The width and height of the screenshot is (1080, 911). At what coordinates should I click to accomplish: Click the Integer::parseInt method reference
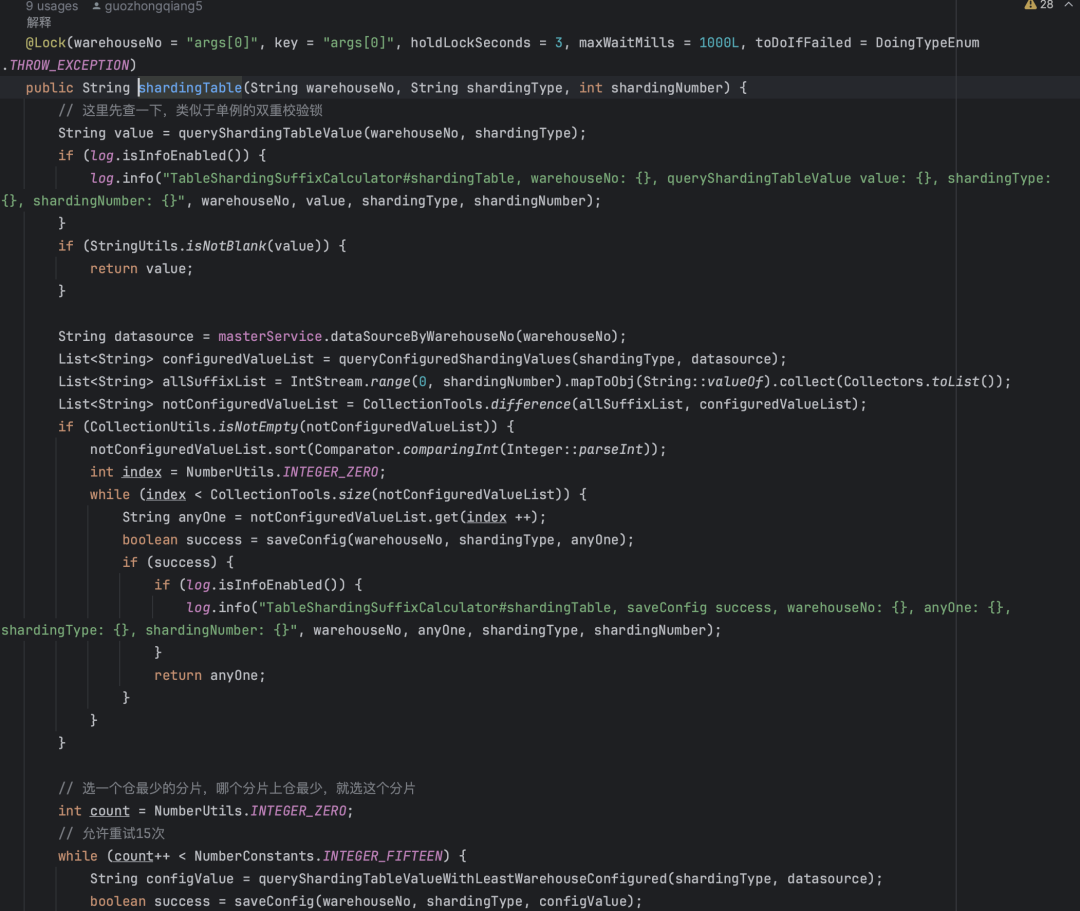(573, 450)
